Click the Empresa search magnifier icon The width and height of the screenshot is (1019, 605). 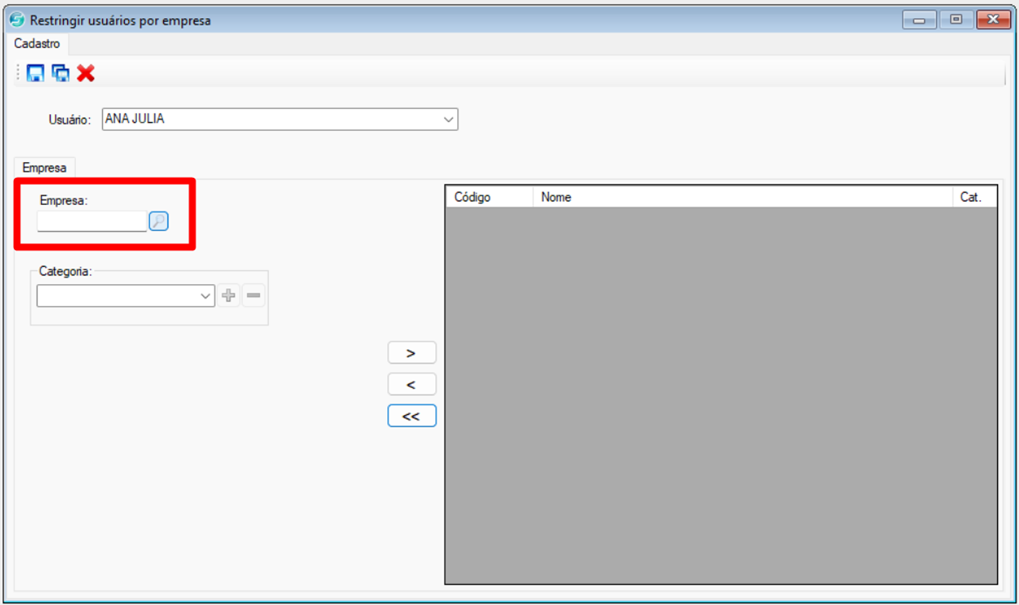click(159, 221)
